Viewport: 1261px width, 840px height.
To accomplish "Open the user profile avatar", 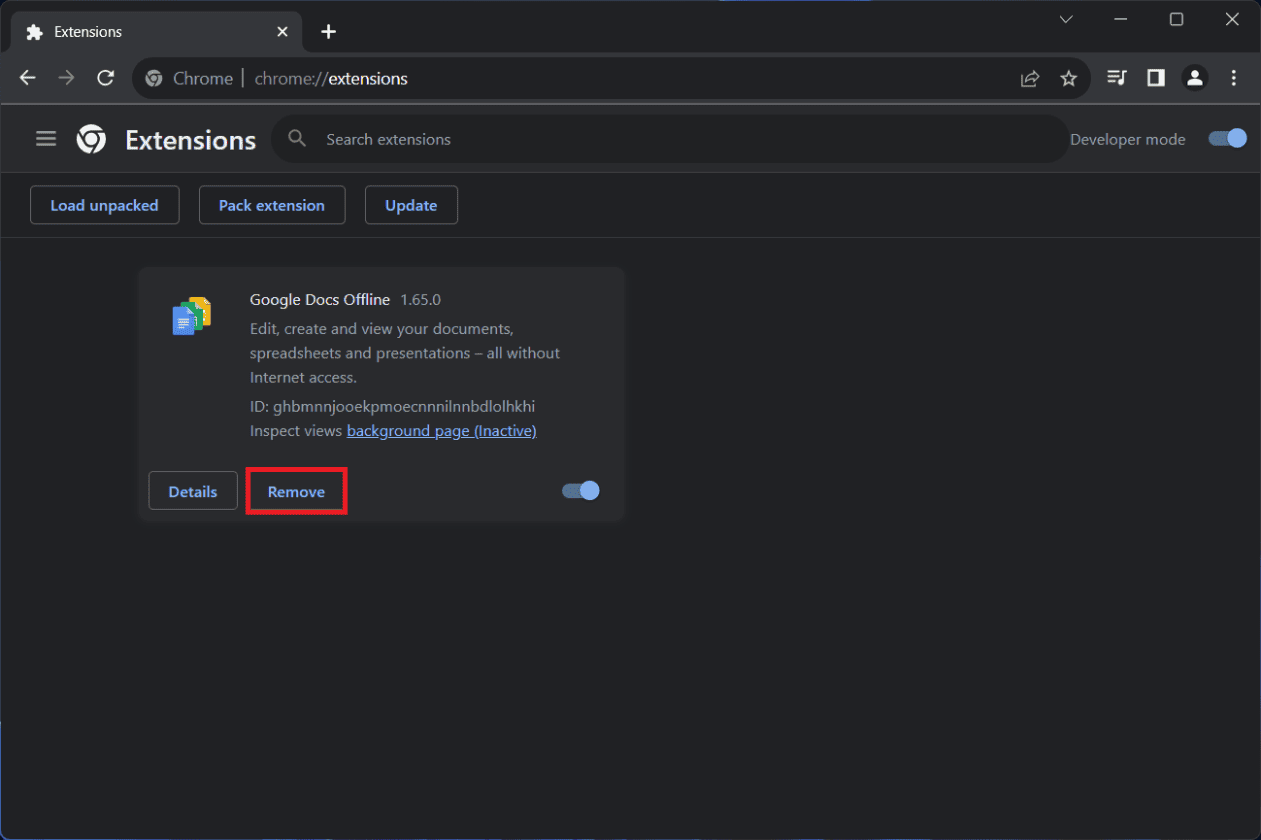I will point(1194,78).
